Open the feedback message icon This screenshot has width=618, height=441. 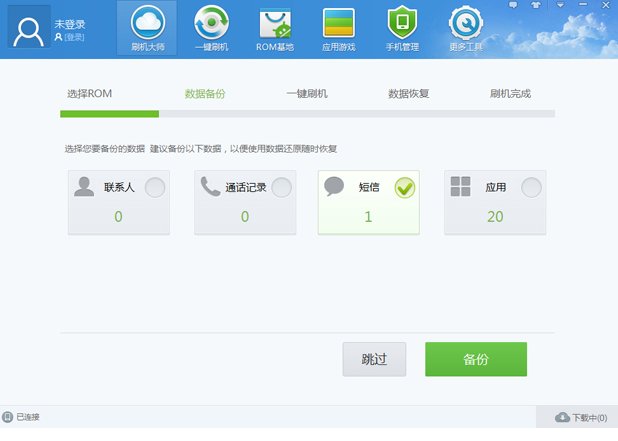point(513,5)
